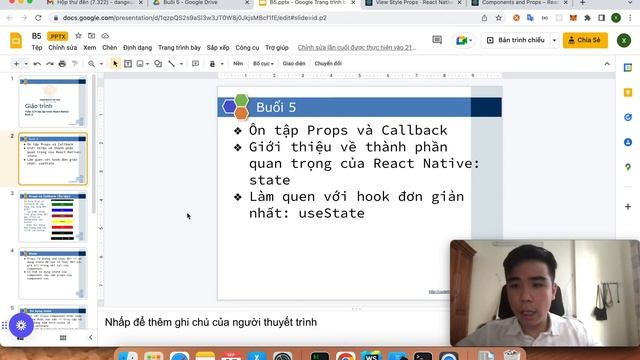Click the speaker notes field

tap(273, 322)
